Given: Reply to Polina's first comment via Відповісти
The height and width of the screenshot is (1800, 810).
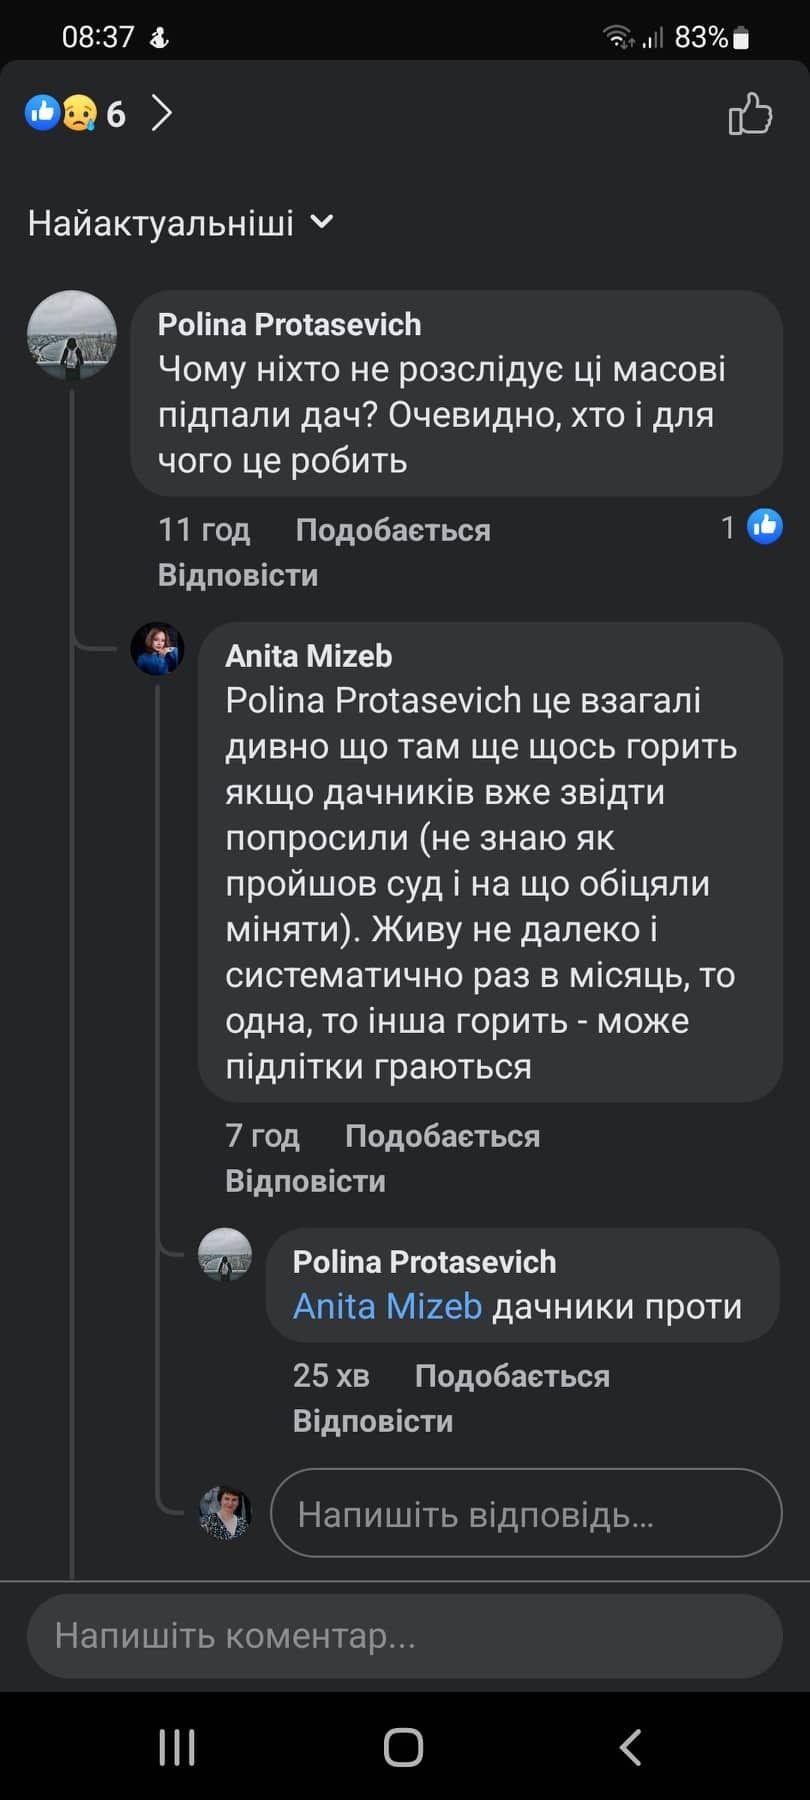Looking at the screenshot, I should point(238,576).
